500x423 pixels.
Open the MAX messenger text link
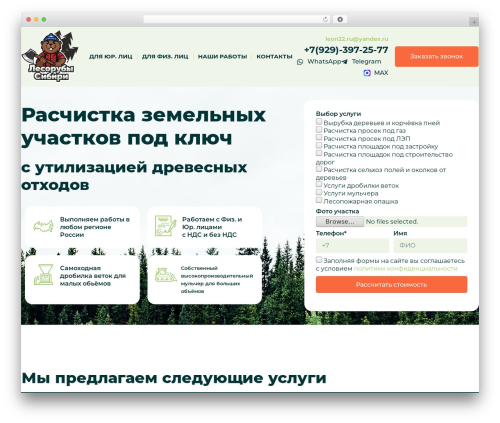tap(381, 73)
